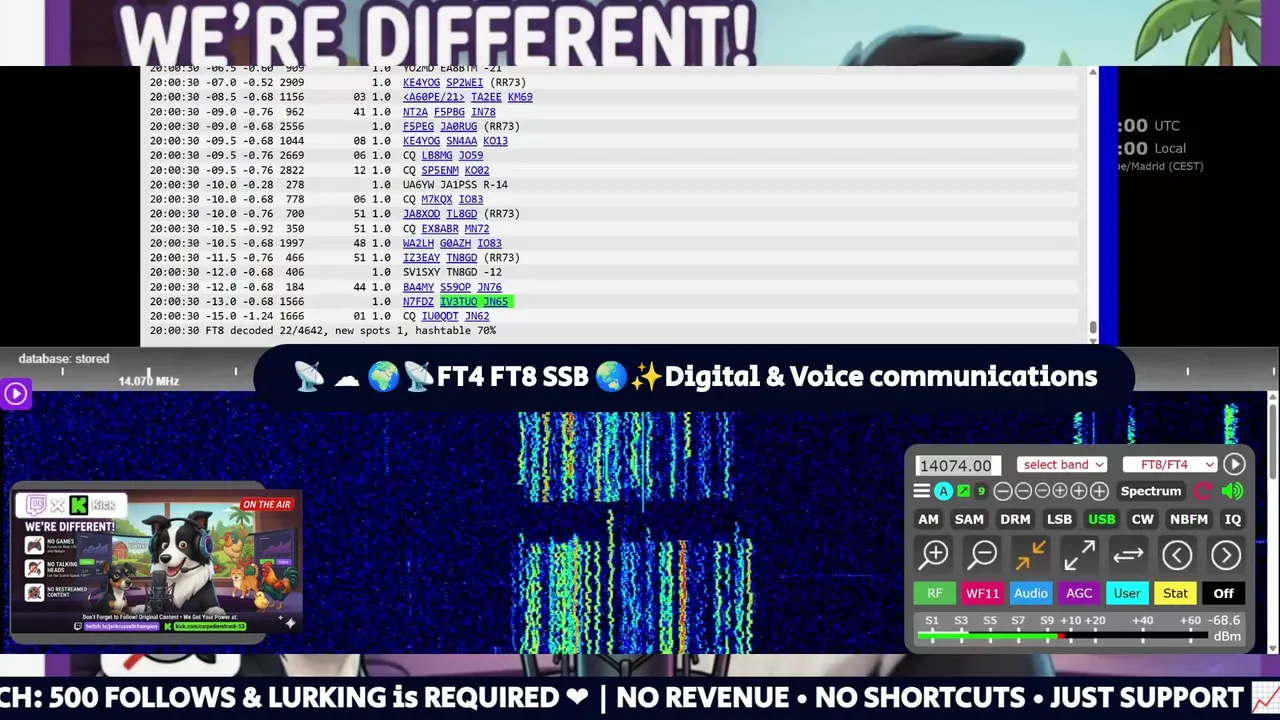Viewport: 1280px width, 720px height.
Task: Open callsign link SP2WEI
Action: (x=464, y=83)
